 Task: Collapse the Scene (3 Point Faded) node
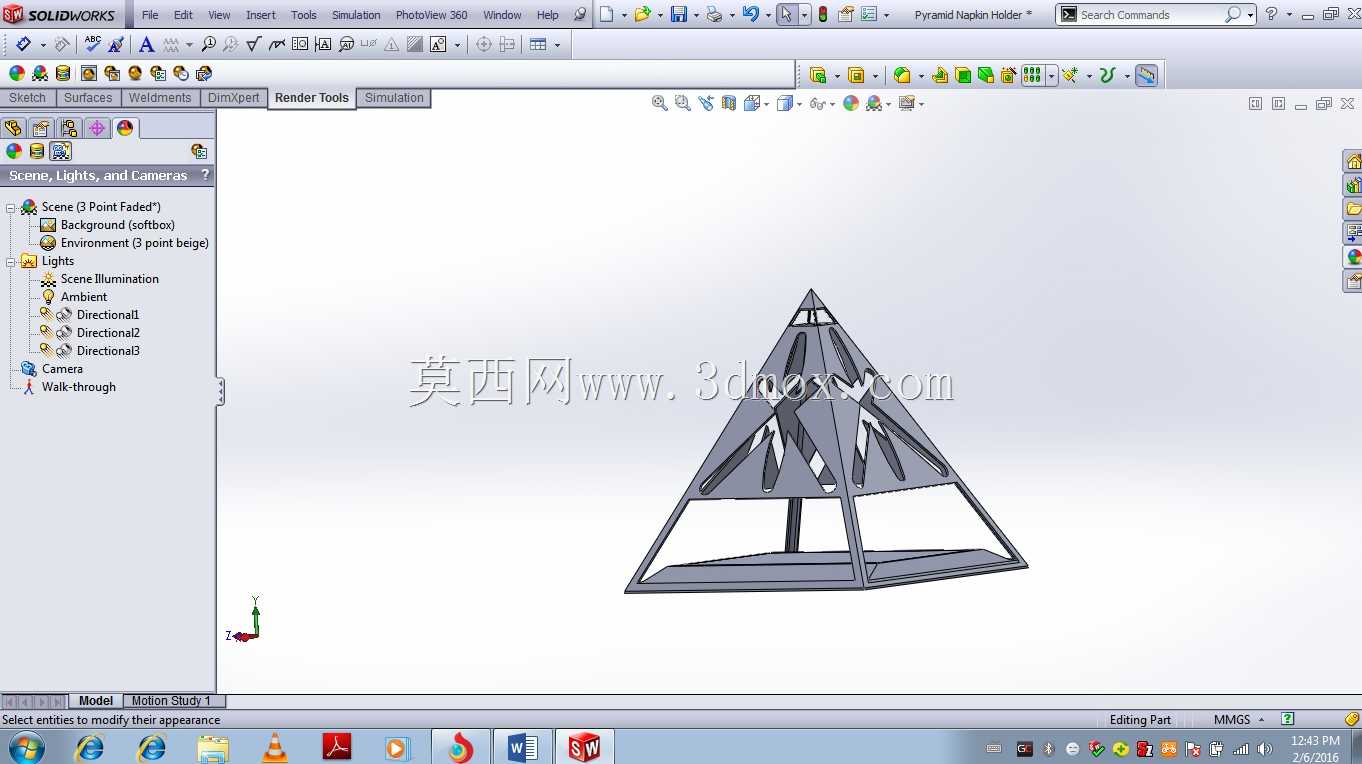pyautogui.click(x=11, y=207)
